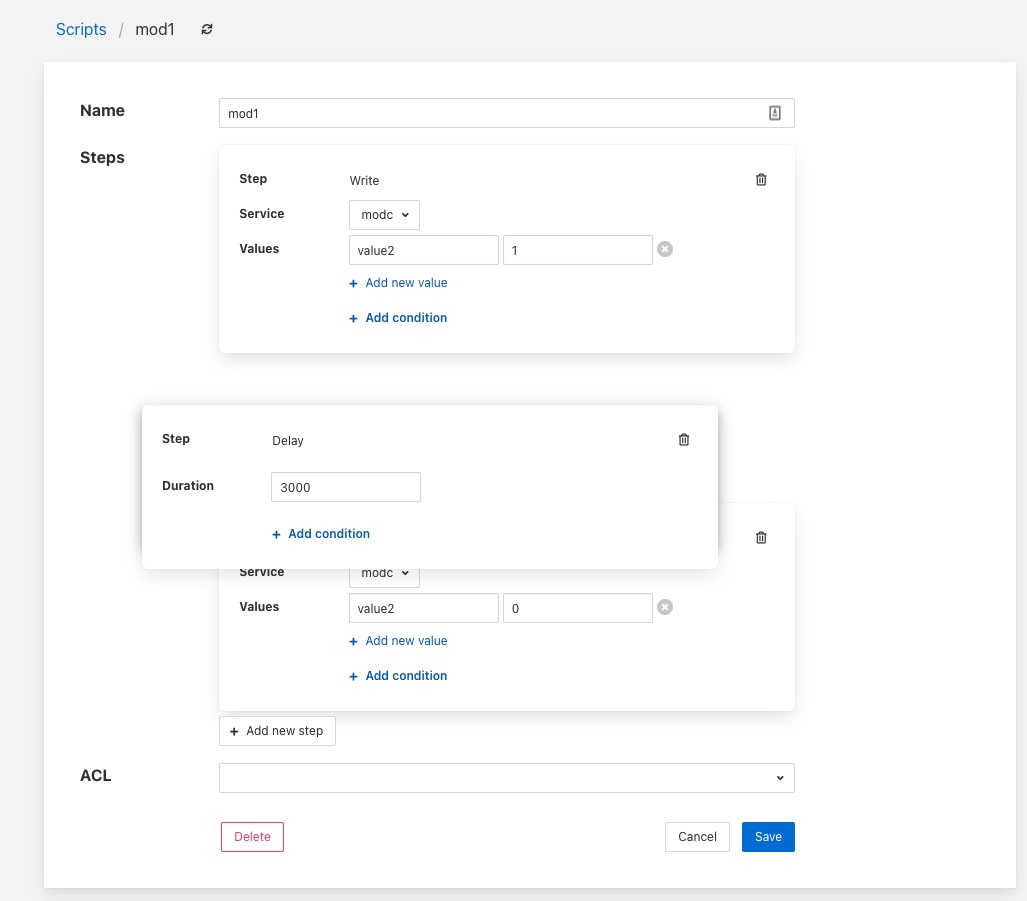Click Add condition in first Write step

coord(398,318)
